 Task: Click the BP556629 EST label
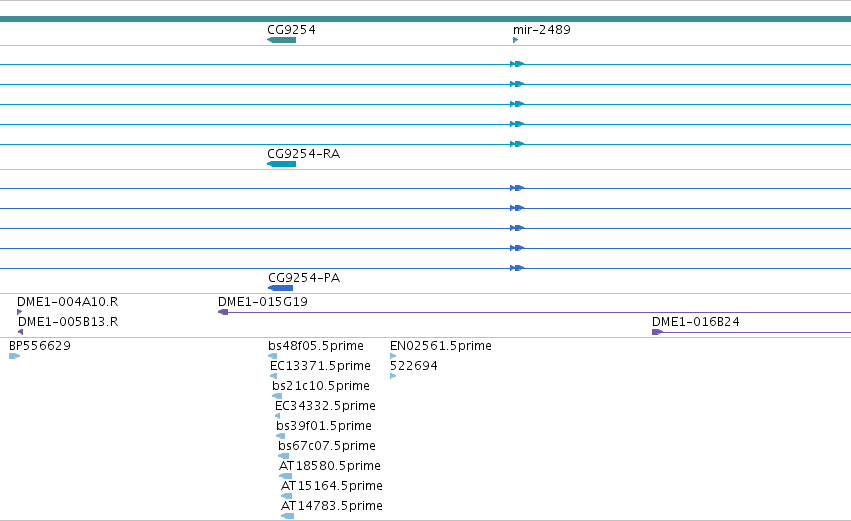point(40,346)
